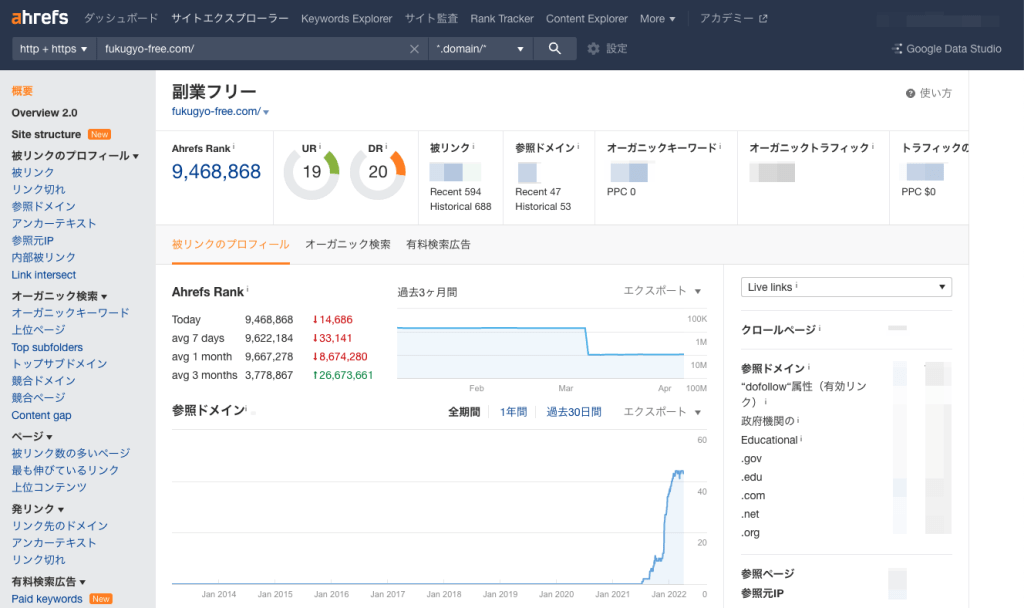Open 上位コンテンツ sidebar link

click(49, 487)
